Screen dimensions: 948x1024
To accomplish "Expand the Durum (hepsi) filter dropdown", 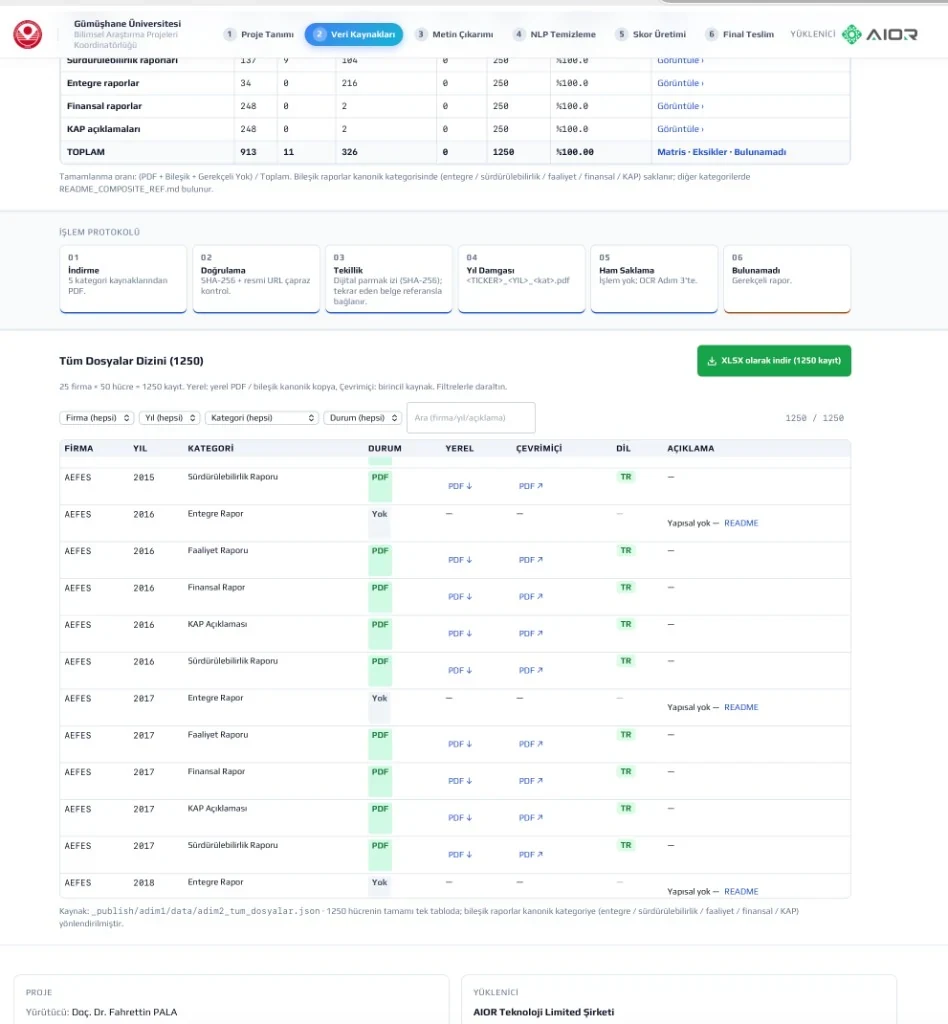I will pos(362,418).
